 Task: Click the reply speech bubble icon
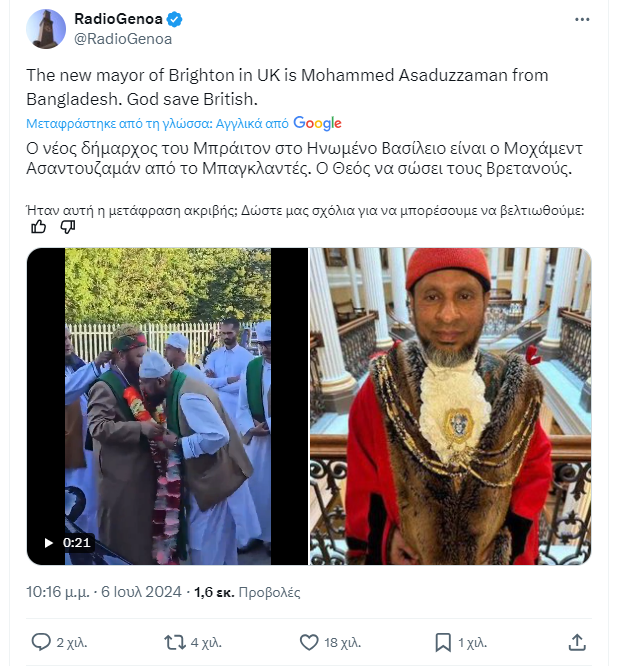click(41, 642)
